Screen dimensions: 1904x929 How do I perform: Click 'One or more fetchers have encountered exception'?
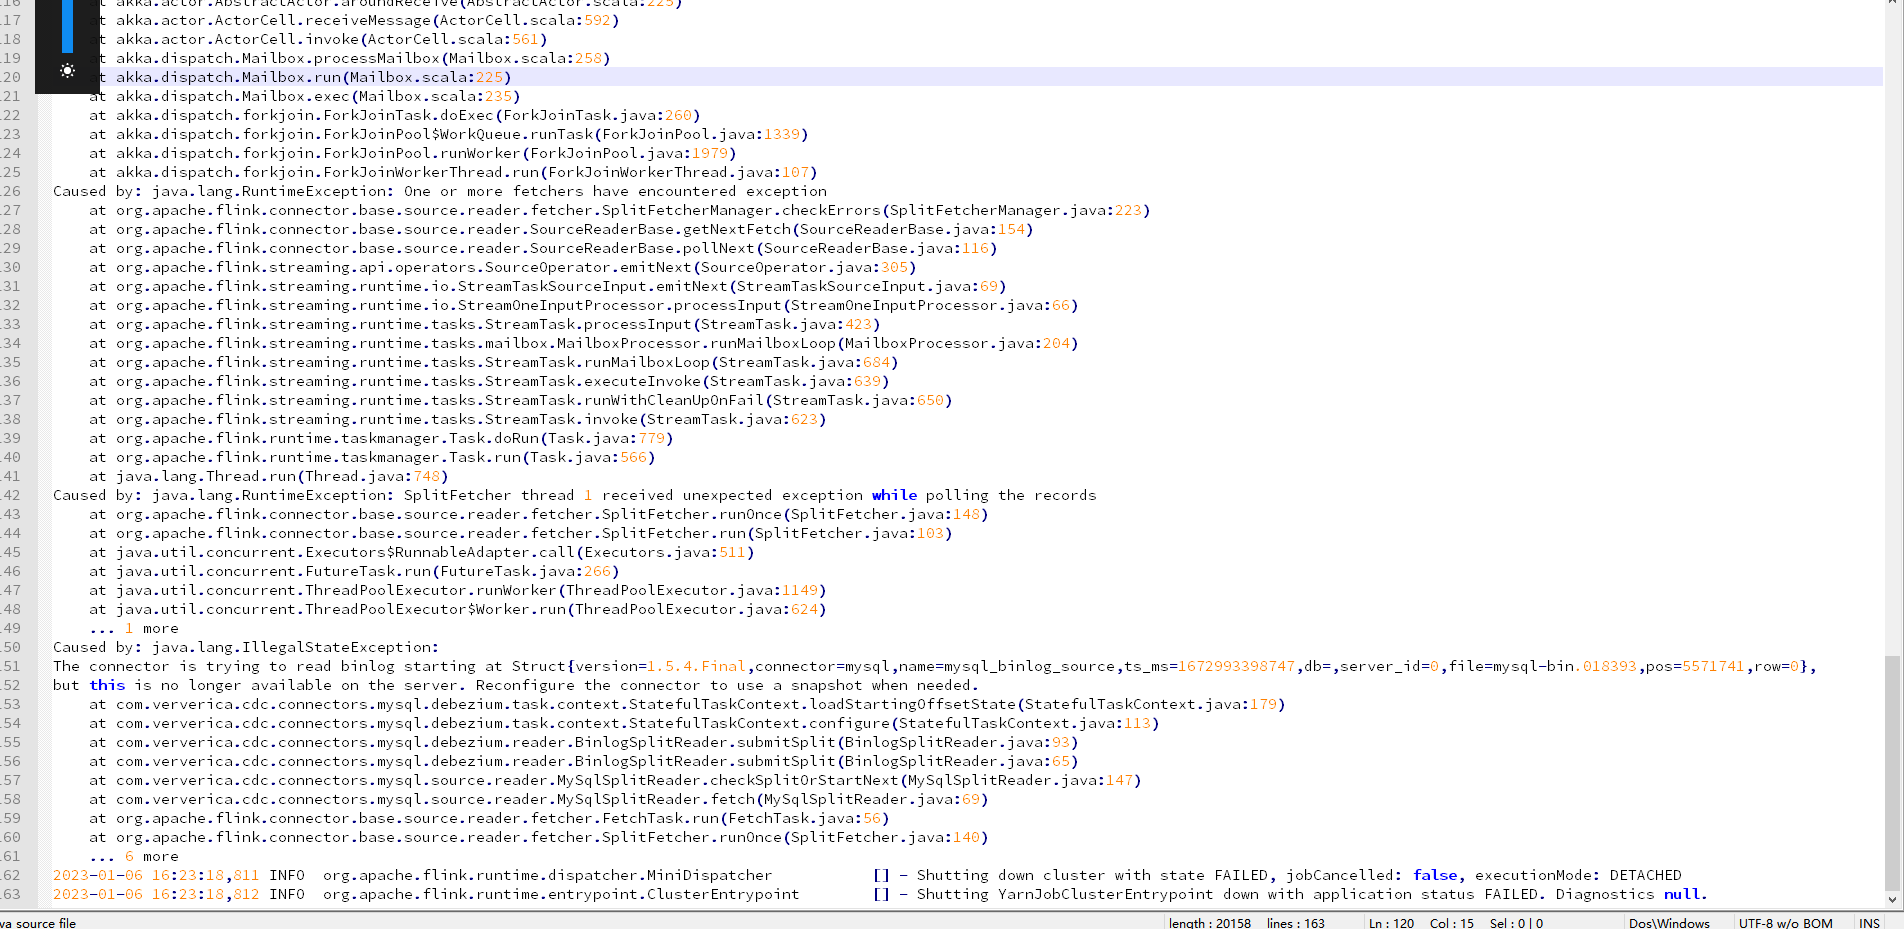point(615,191)
